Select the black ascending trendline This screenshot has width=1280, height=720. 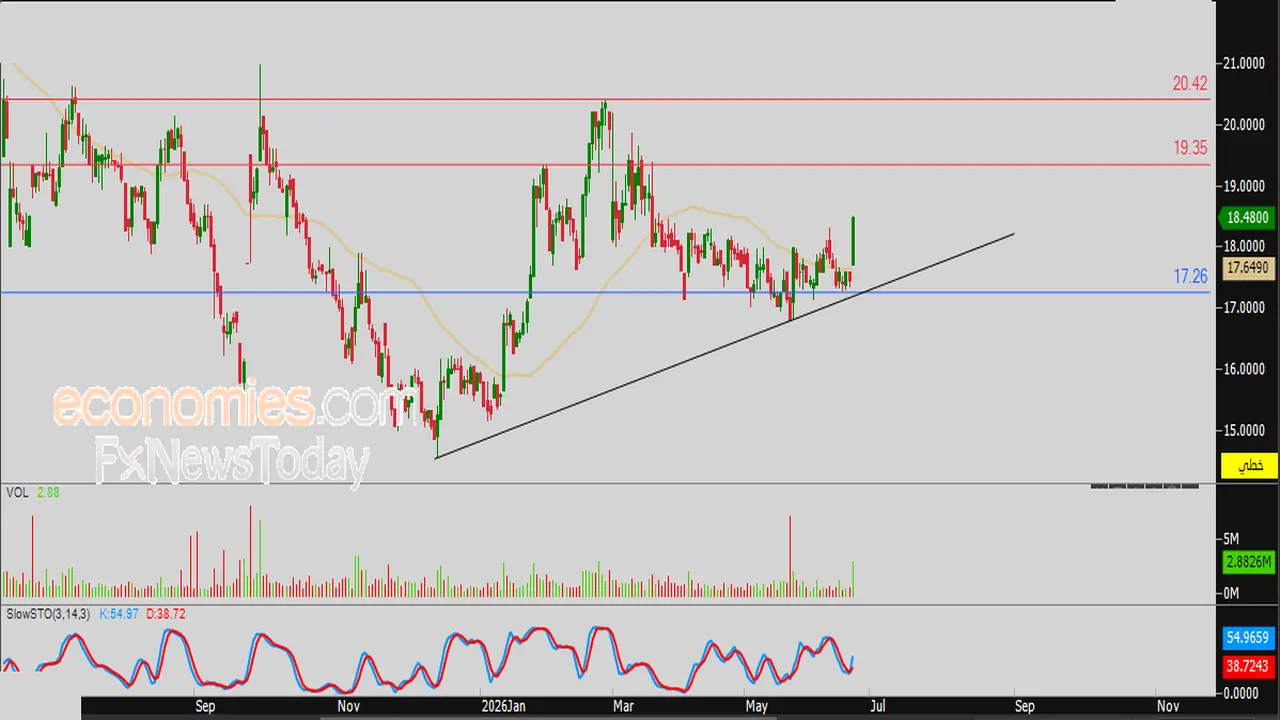(725, 346)
